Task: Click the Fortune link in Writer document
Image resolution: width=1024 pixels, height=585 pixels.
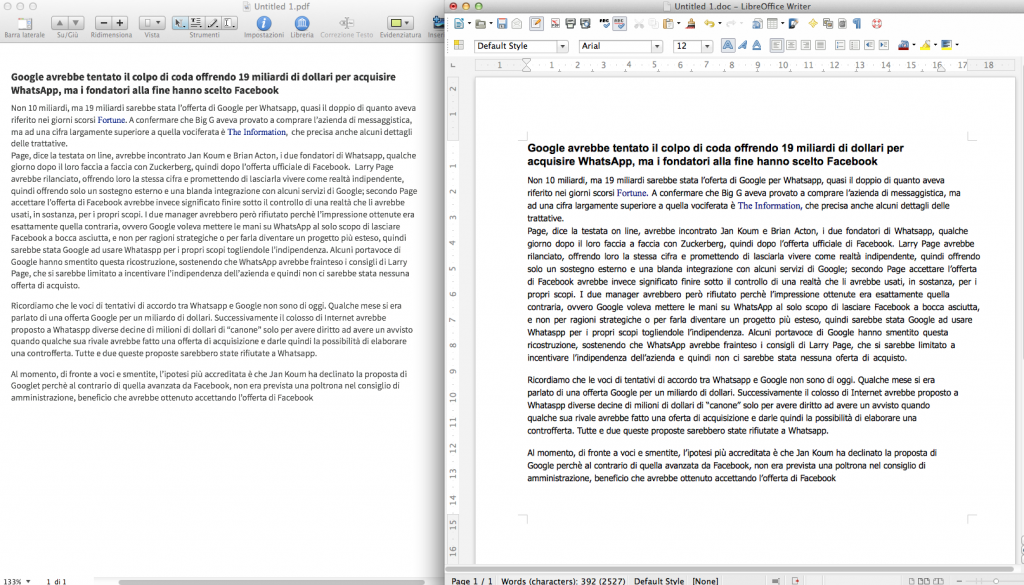Action: [632, 193]
